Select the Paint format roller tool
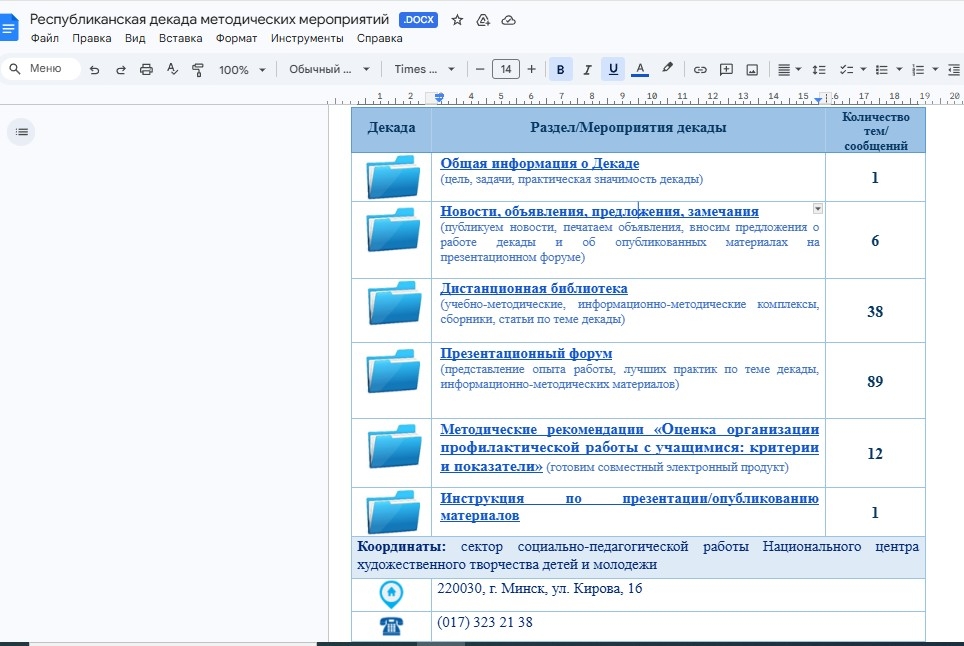The height and width of the screenshot is (646, 964). click(x=197, y=70)
